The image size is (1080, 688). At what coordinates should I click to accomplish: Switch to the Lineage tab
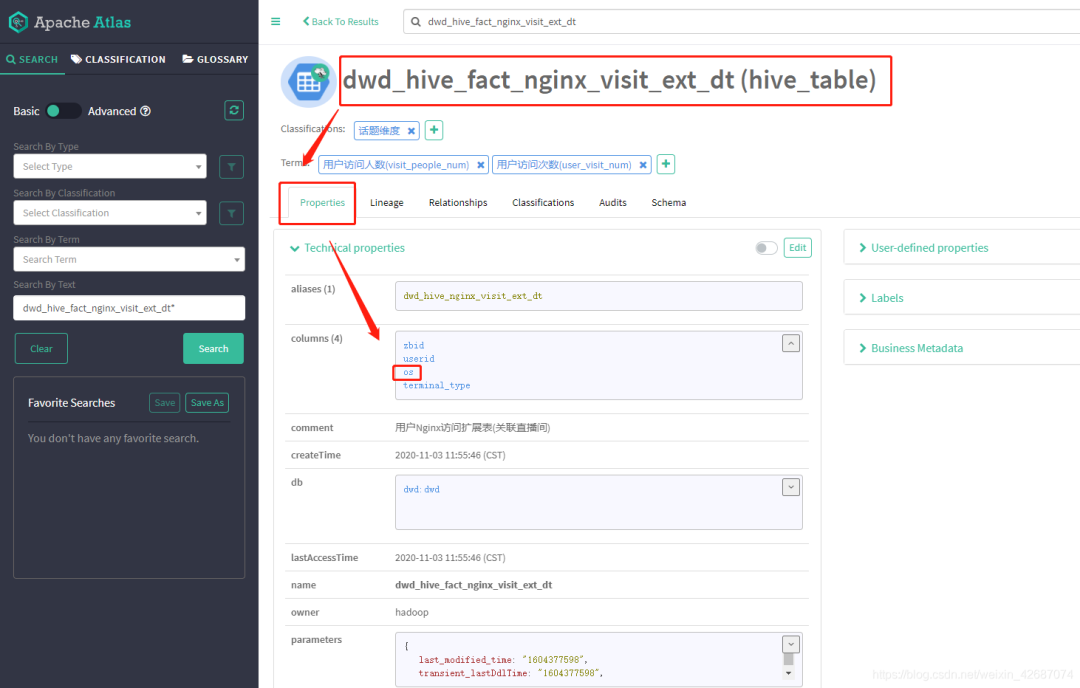(x=386, y=202)
